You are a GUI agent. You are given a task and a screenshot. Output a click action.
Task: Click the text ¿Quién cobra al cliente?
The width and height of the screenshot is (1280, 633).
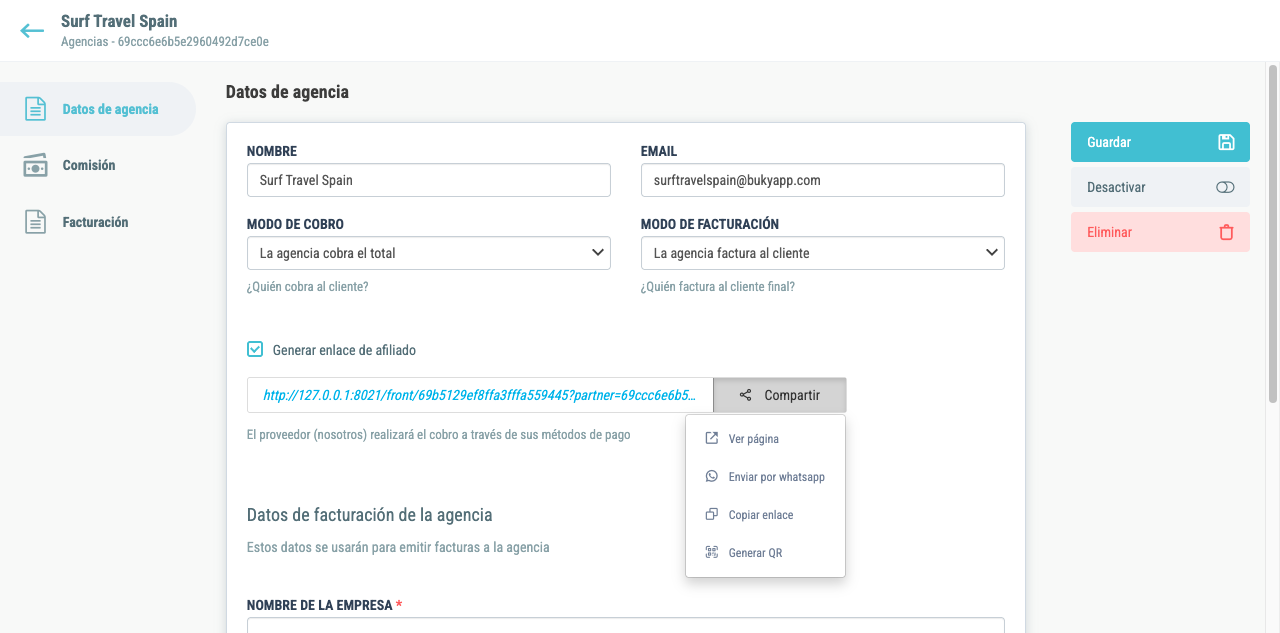pos(308,287)
